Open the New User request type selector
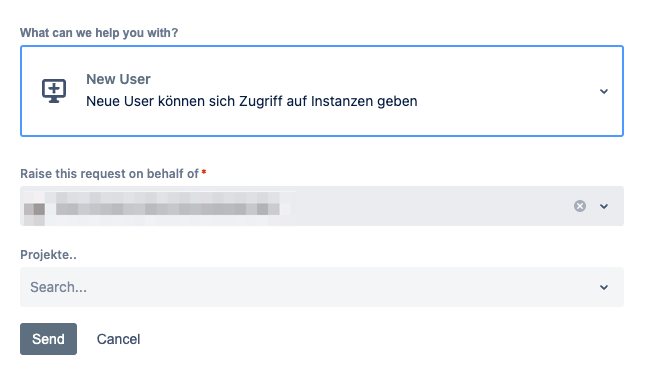This screenshot has height=373, width=648. point(322,91)
